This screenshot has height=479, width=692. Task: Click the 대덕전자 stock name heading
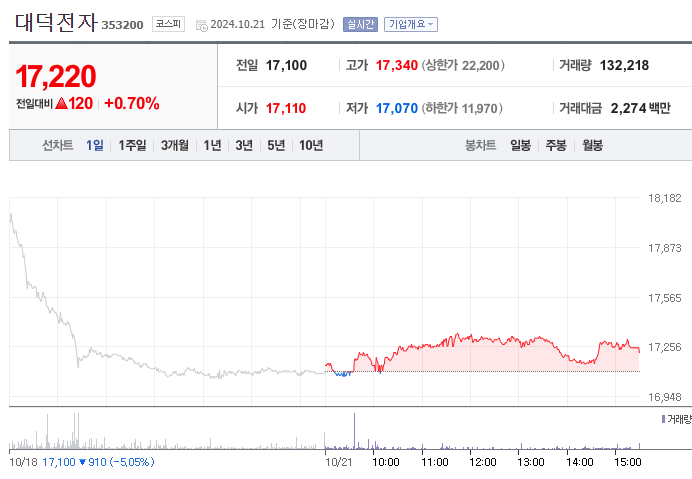pyautogui.click(x=56, y=23)
